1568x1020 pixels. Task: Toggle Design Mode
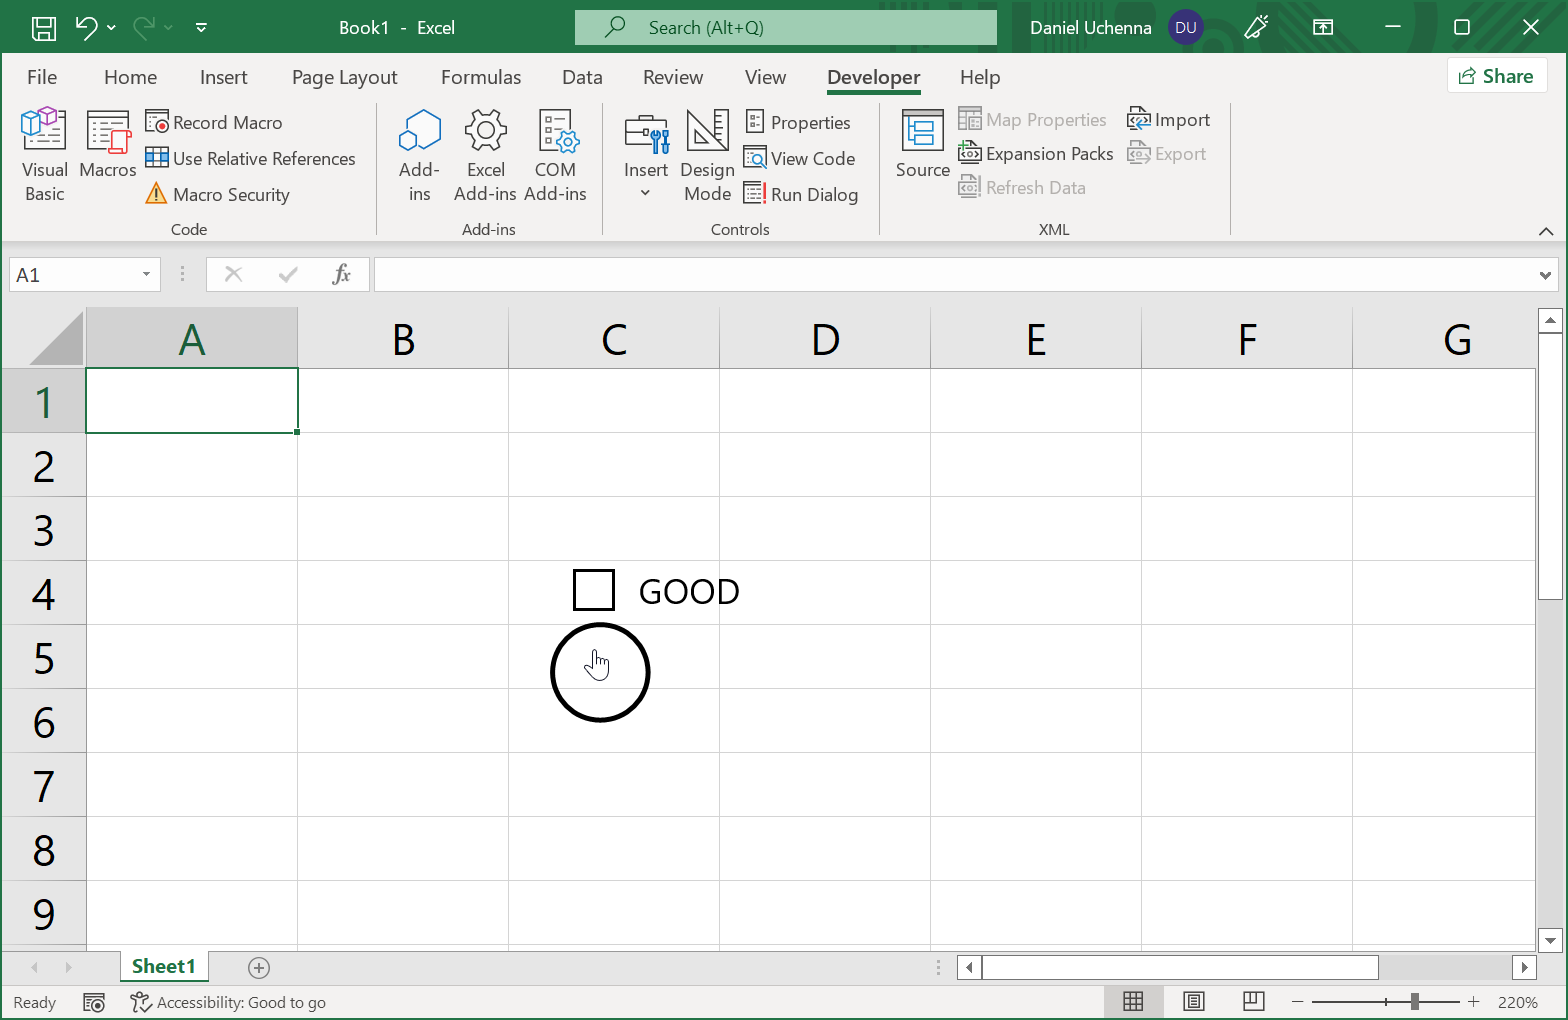tap(708, 156)
